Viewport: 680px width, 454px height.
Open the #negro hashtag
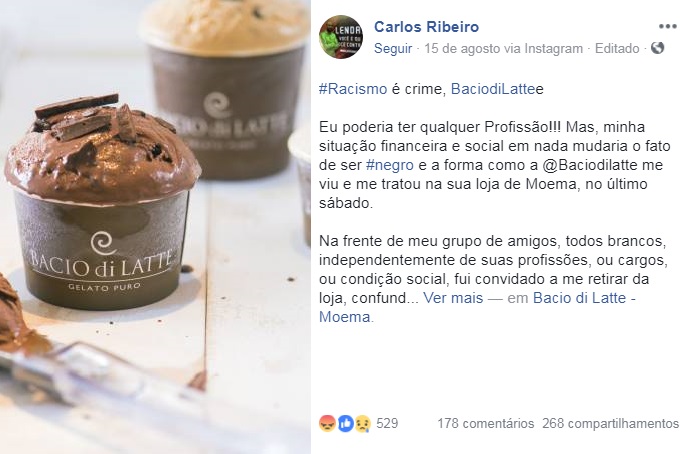(x=390, y=165)
